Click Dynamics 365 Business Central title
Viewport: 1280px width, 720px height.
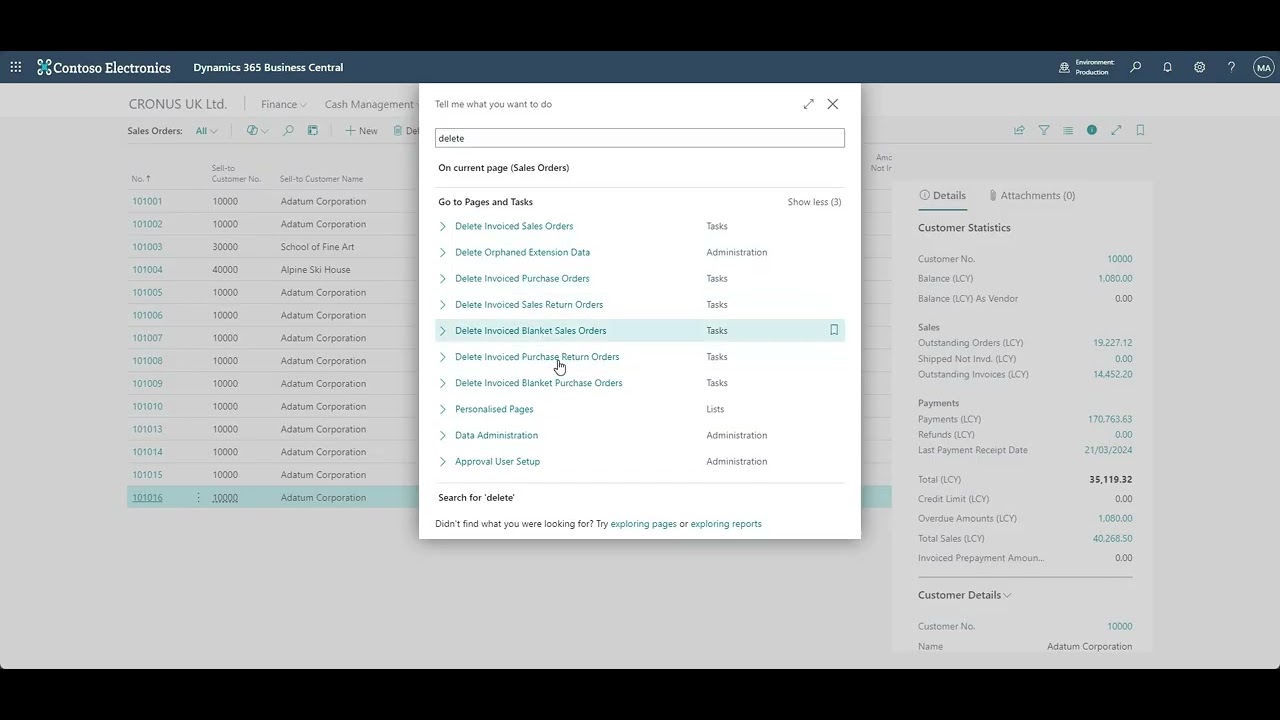pos(268,67)
